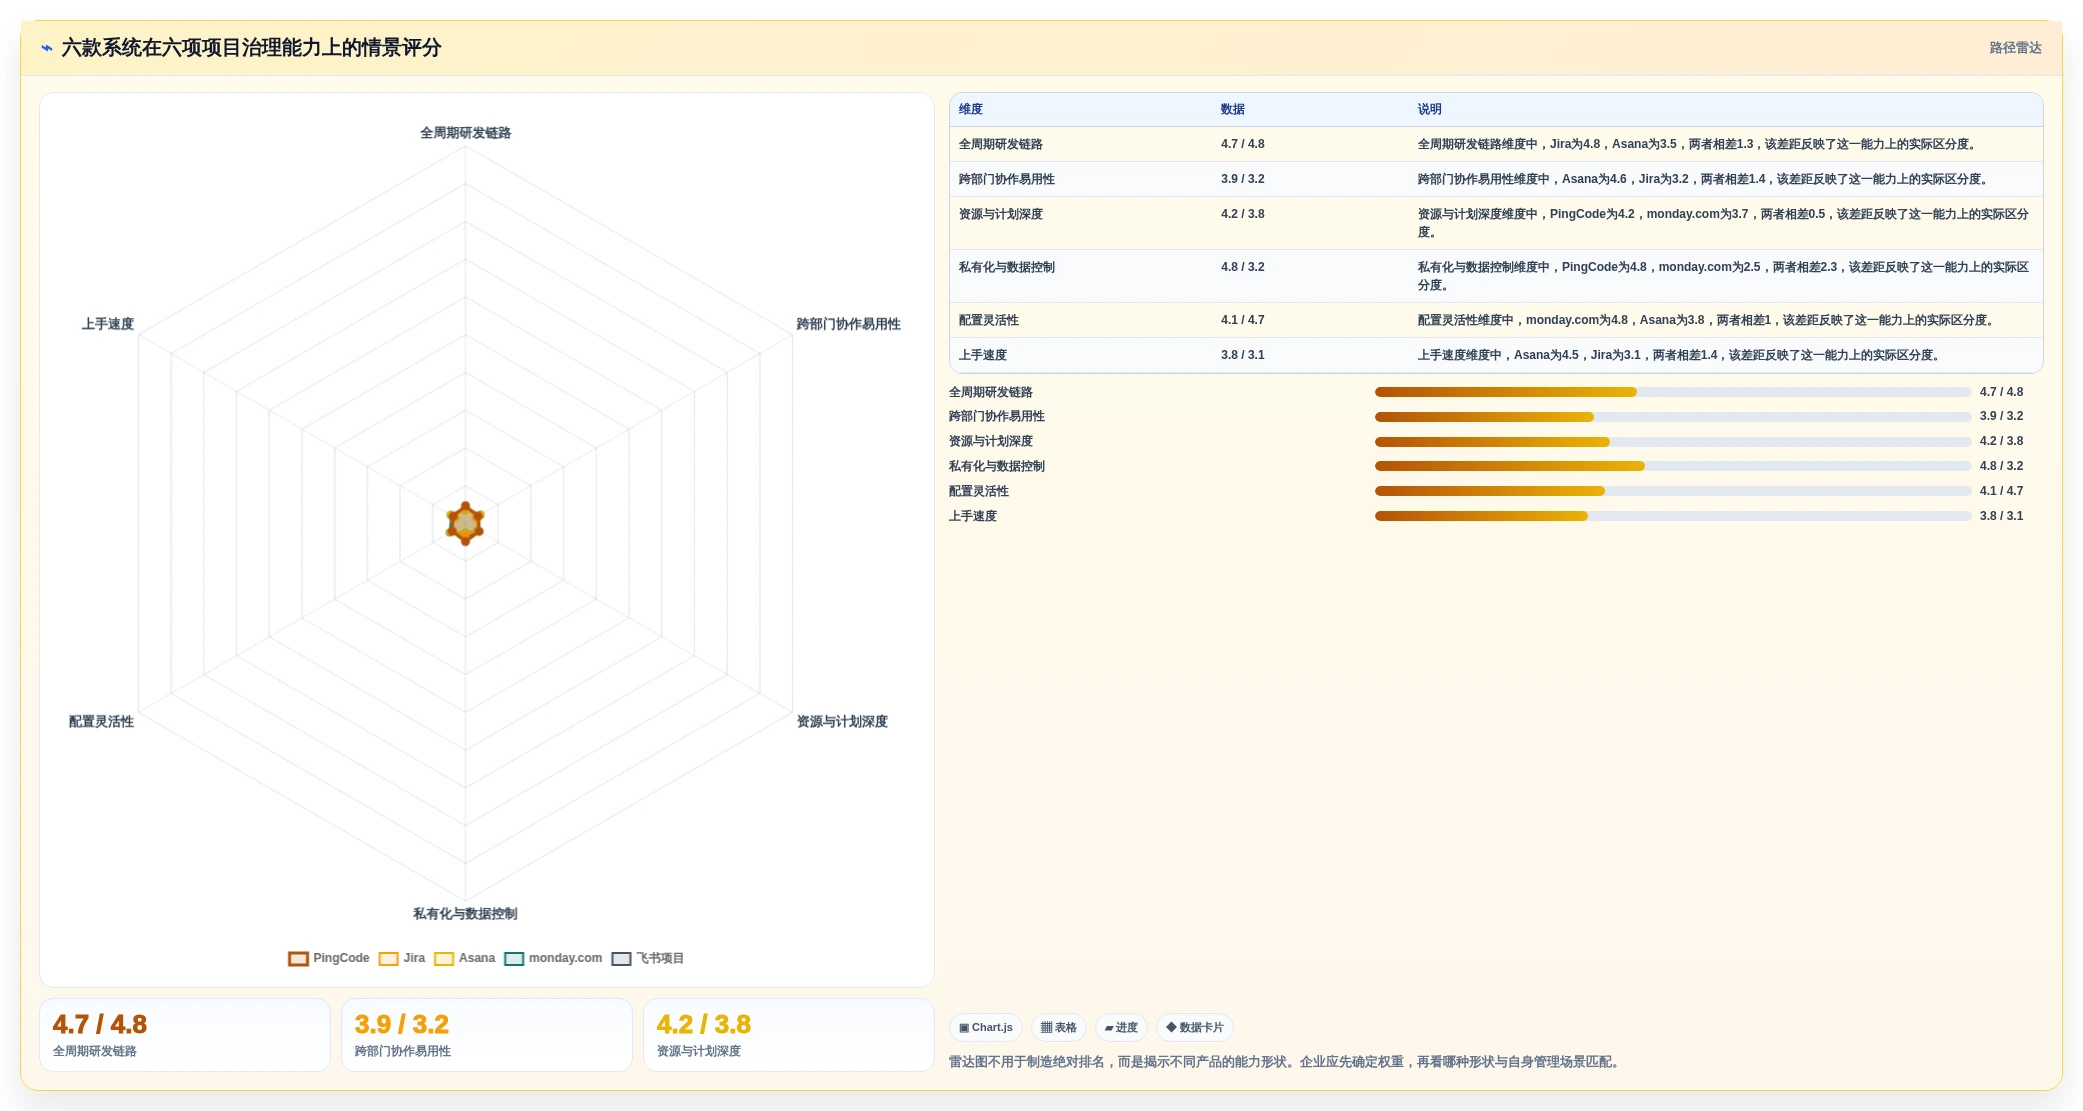Image resolution: width=2083 pixels, height=1111 pixels.
Task: Select the 全周期研发链路 row in the table
Action: [1496, 144]
